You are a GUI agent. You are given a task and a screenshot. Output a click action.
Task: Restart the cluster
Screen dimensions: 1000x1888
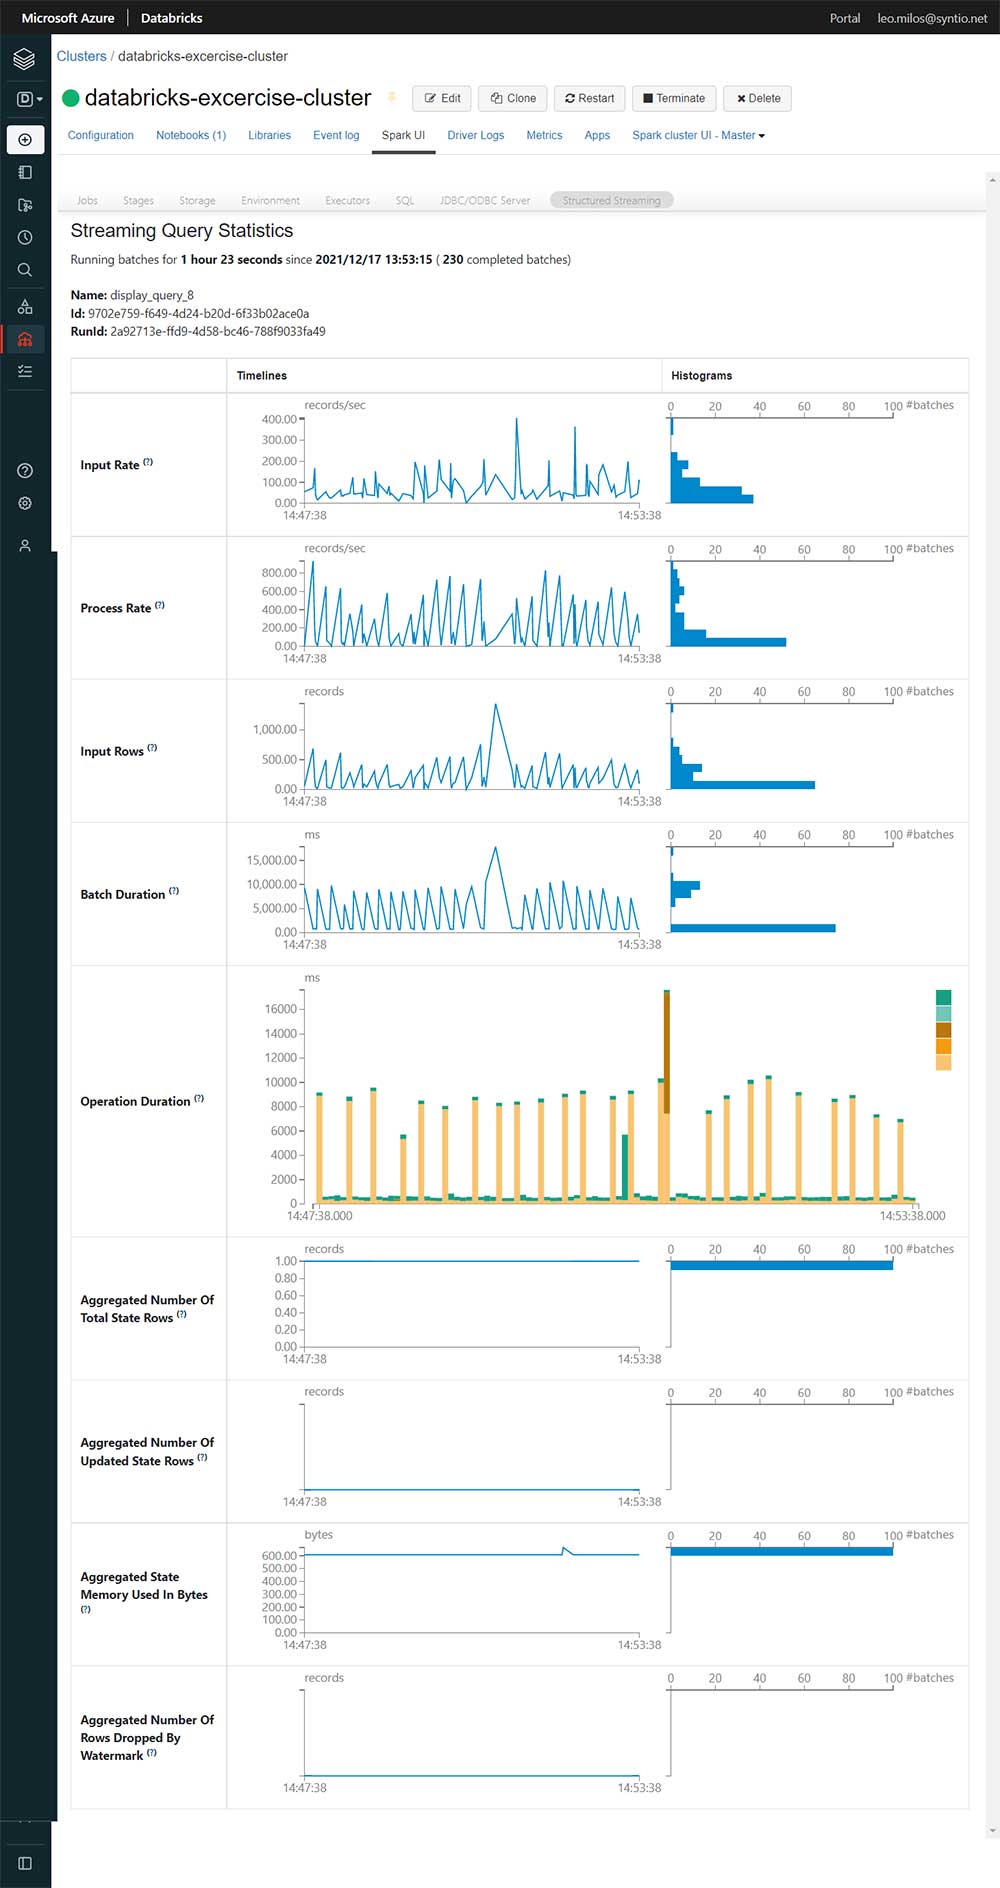590,98
